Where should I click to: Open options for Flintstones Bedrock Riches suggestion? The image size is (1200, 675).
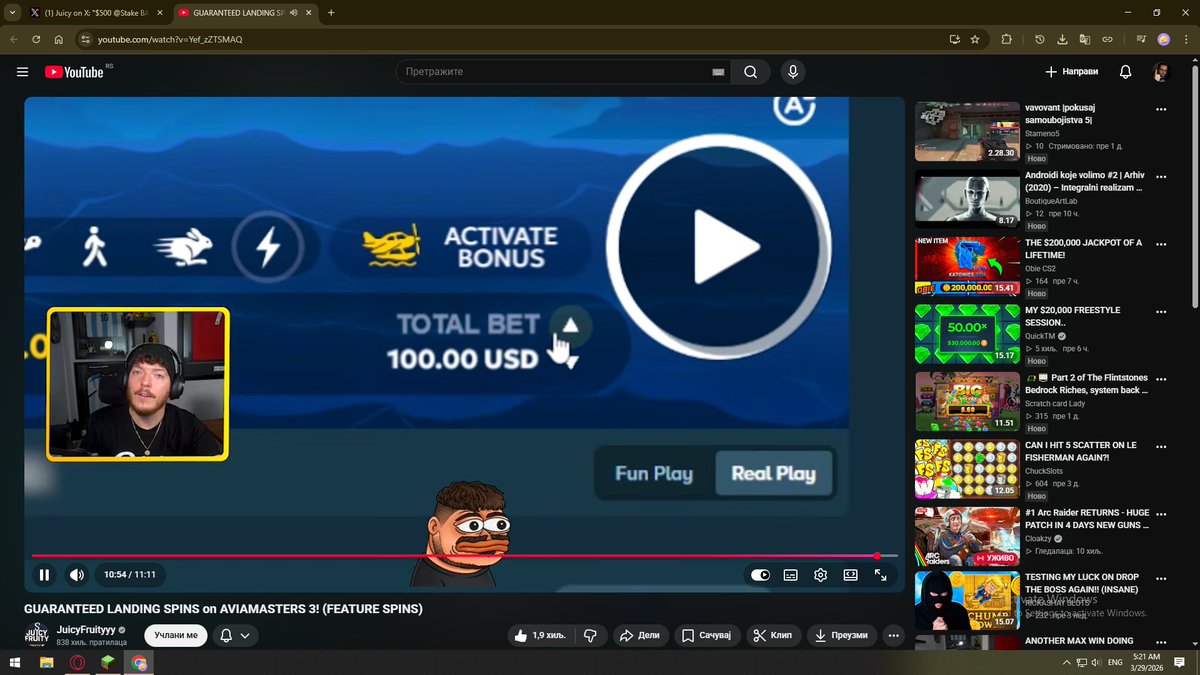click(x=1161, y=379)
